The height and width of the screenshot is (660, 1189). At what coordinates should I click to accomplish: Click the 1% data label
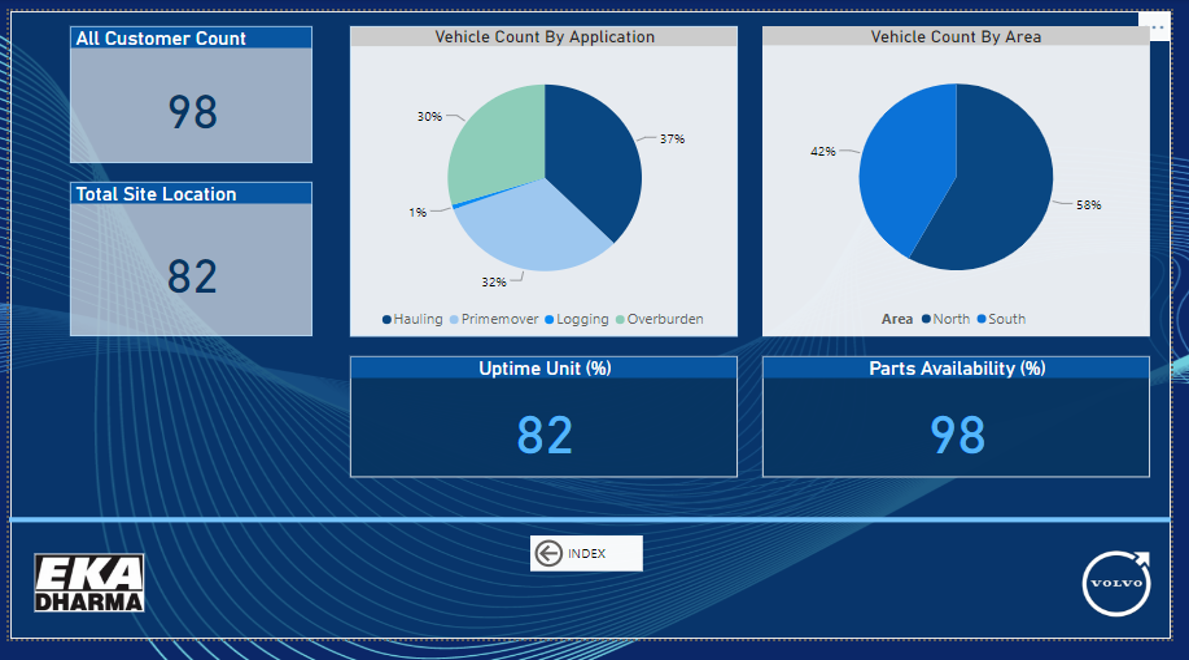click(418, 212)
